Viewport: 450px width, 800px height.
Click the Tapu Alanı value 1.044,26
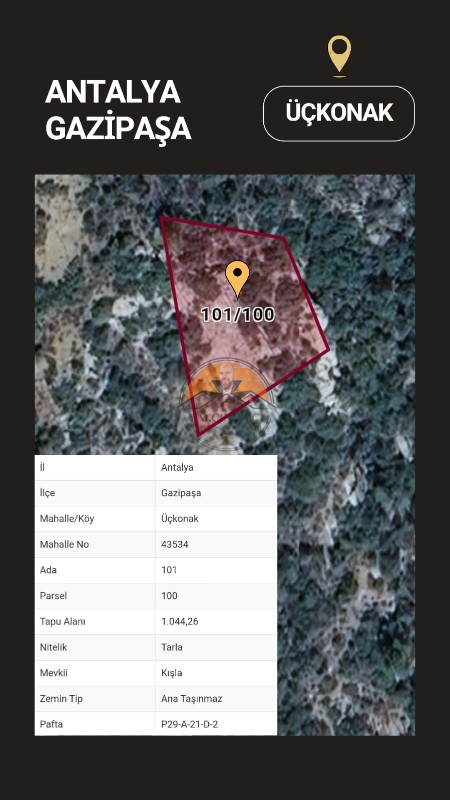tap(179, 621)
